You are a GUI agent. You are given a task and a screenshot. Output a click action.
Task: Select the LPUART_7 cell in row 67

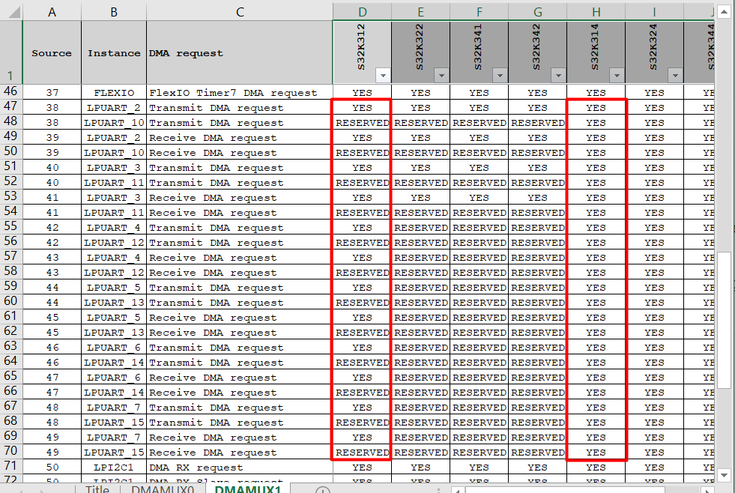click(x=114, y=407)
